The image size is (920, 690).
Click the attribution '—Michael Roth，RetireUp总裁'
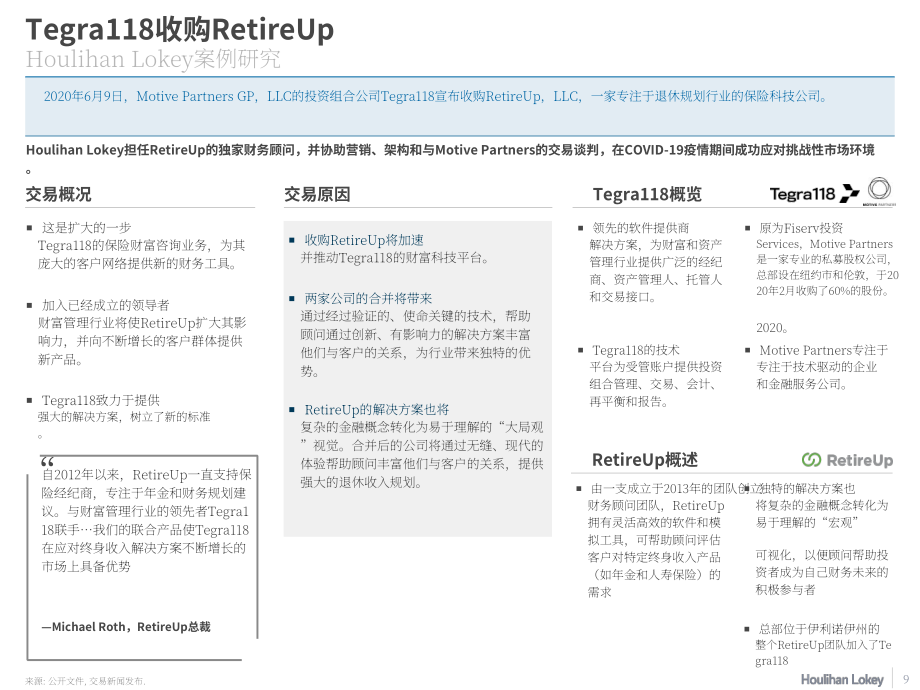(126, 627)
